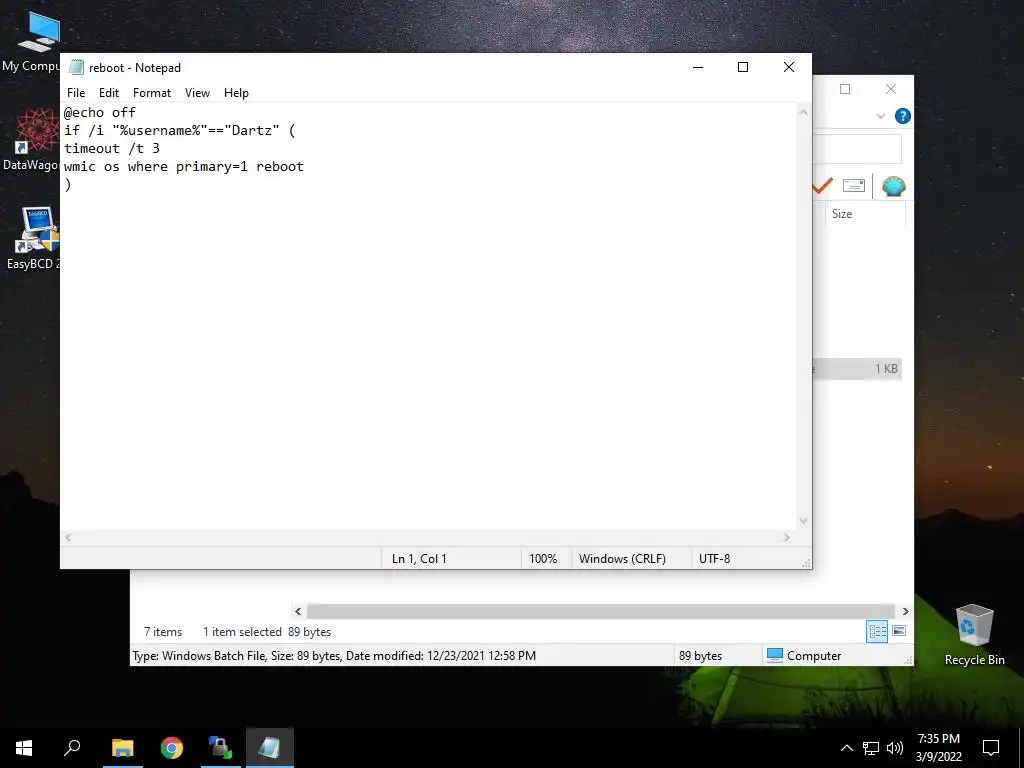The image size is (1024, 768).
Task: Click the '7 items' status text in Explorer
Action: [x=163, y=632]
